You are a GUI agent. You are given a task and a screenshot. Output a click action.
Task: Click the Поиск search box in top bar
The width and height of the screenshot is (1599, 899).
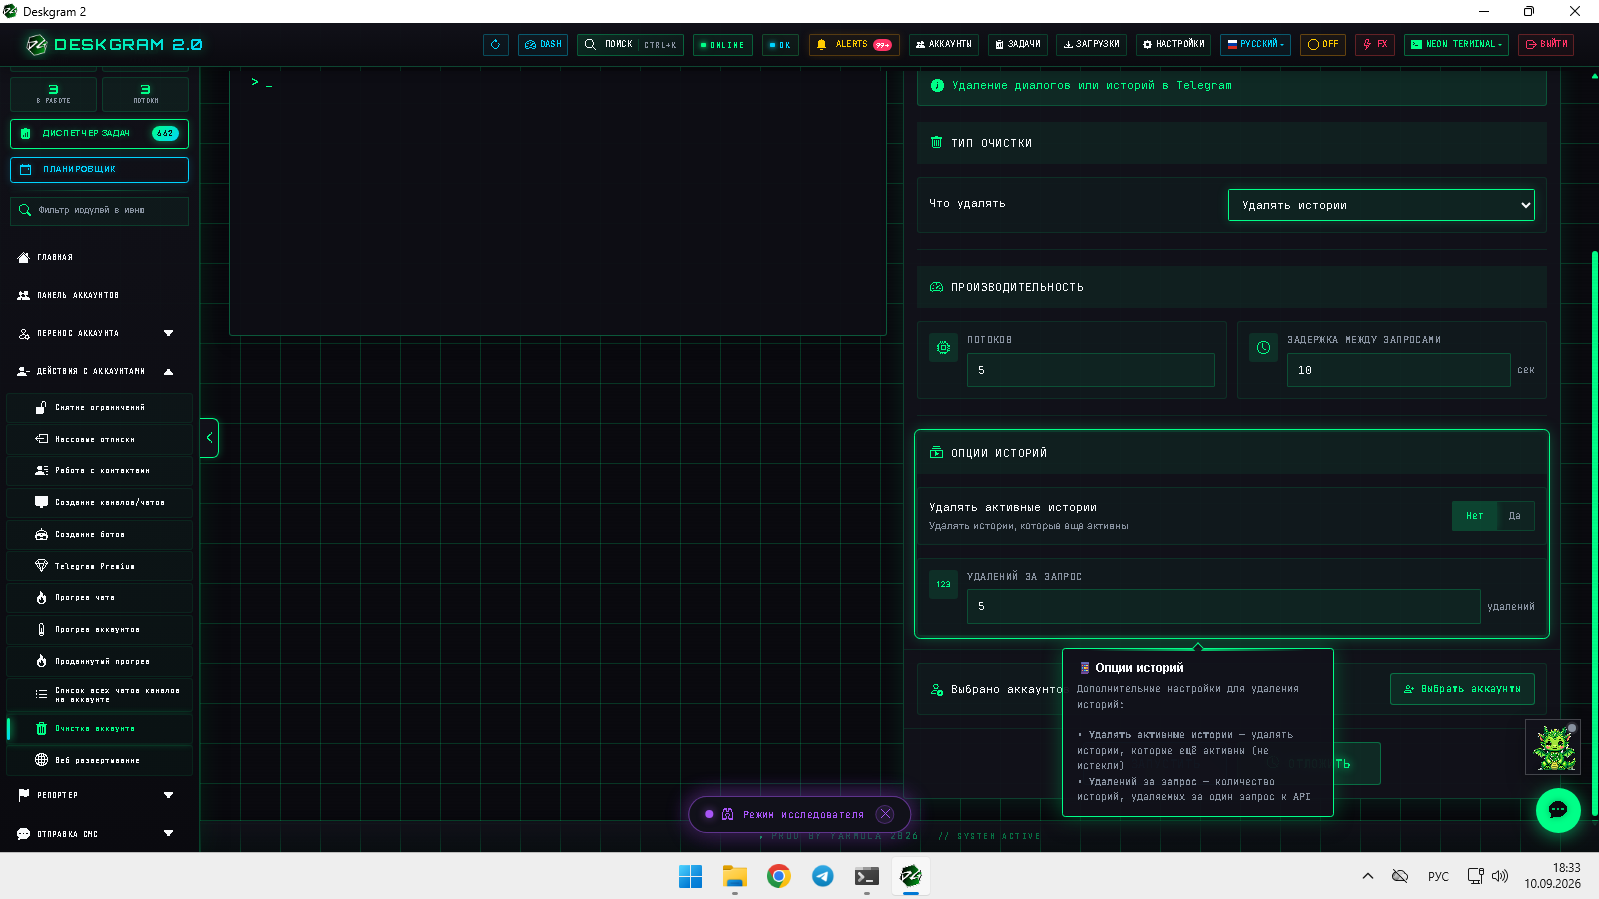click(630, 45)
